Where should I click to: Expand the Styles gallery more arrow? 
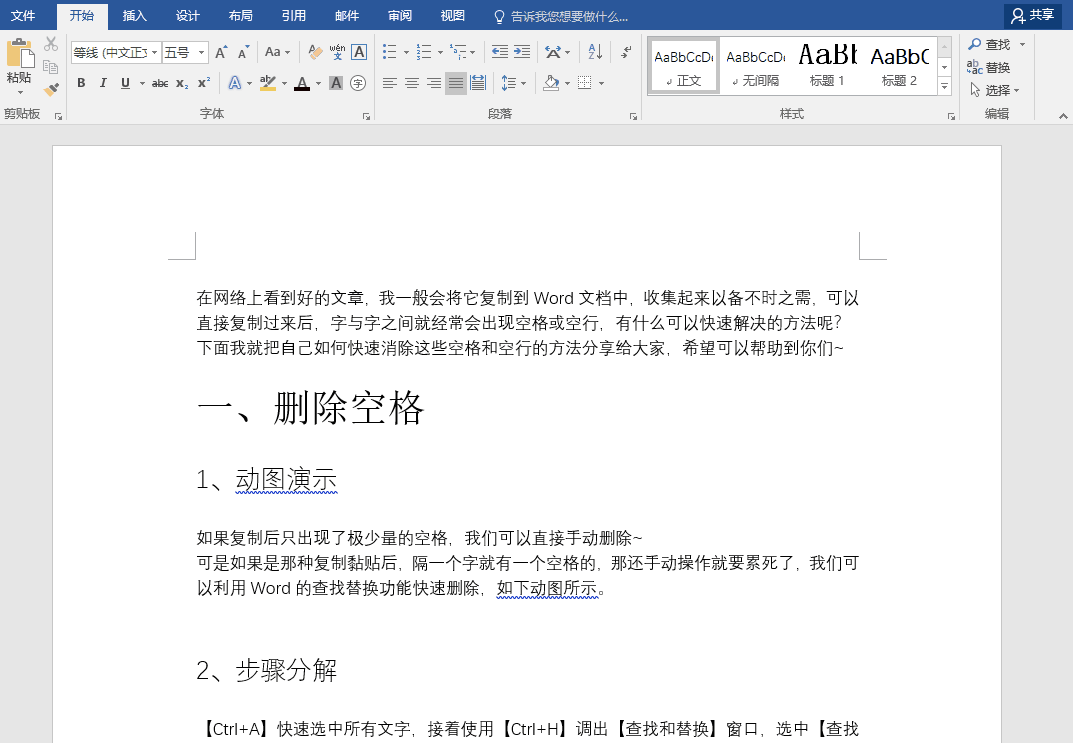click(944, 86)
